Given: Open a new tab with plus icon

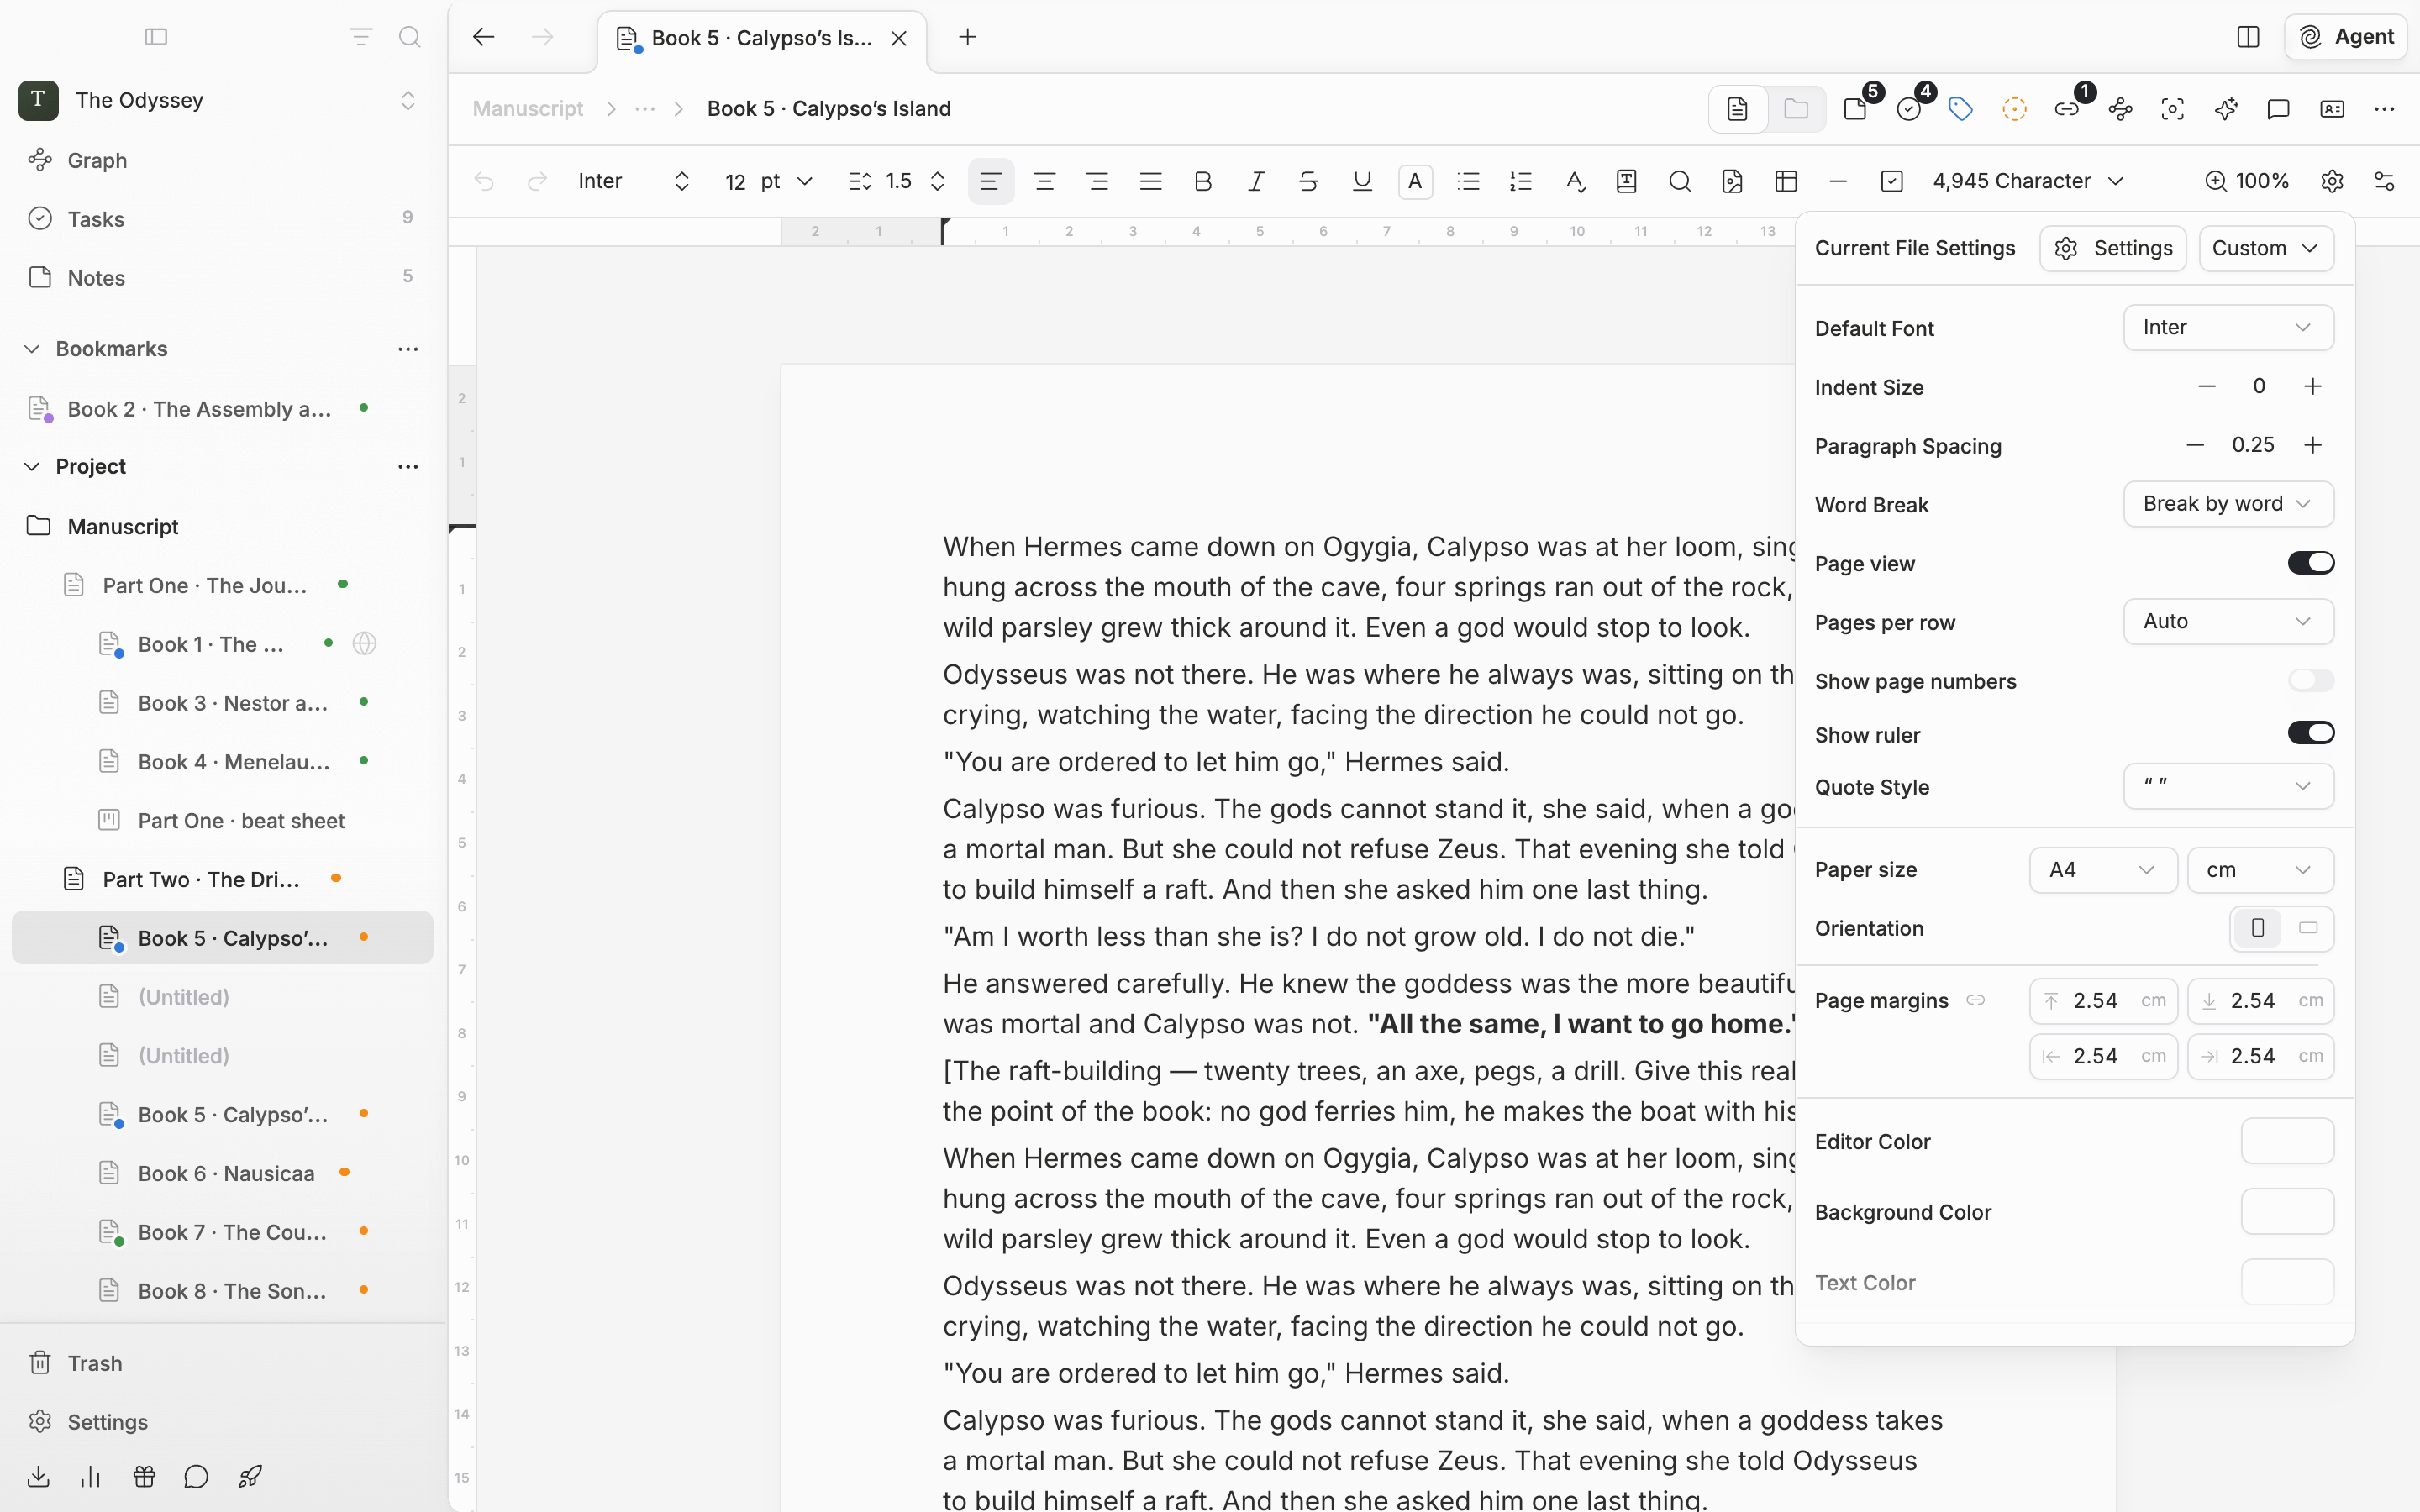Looking at the screenshot, I should point(967,37).
